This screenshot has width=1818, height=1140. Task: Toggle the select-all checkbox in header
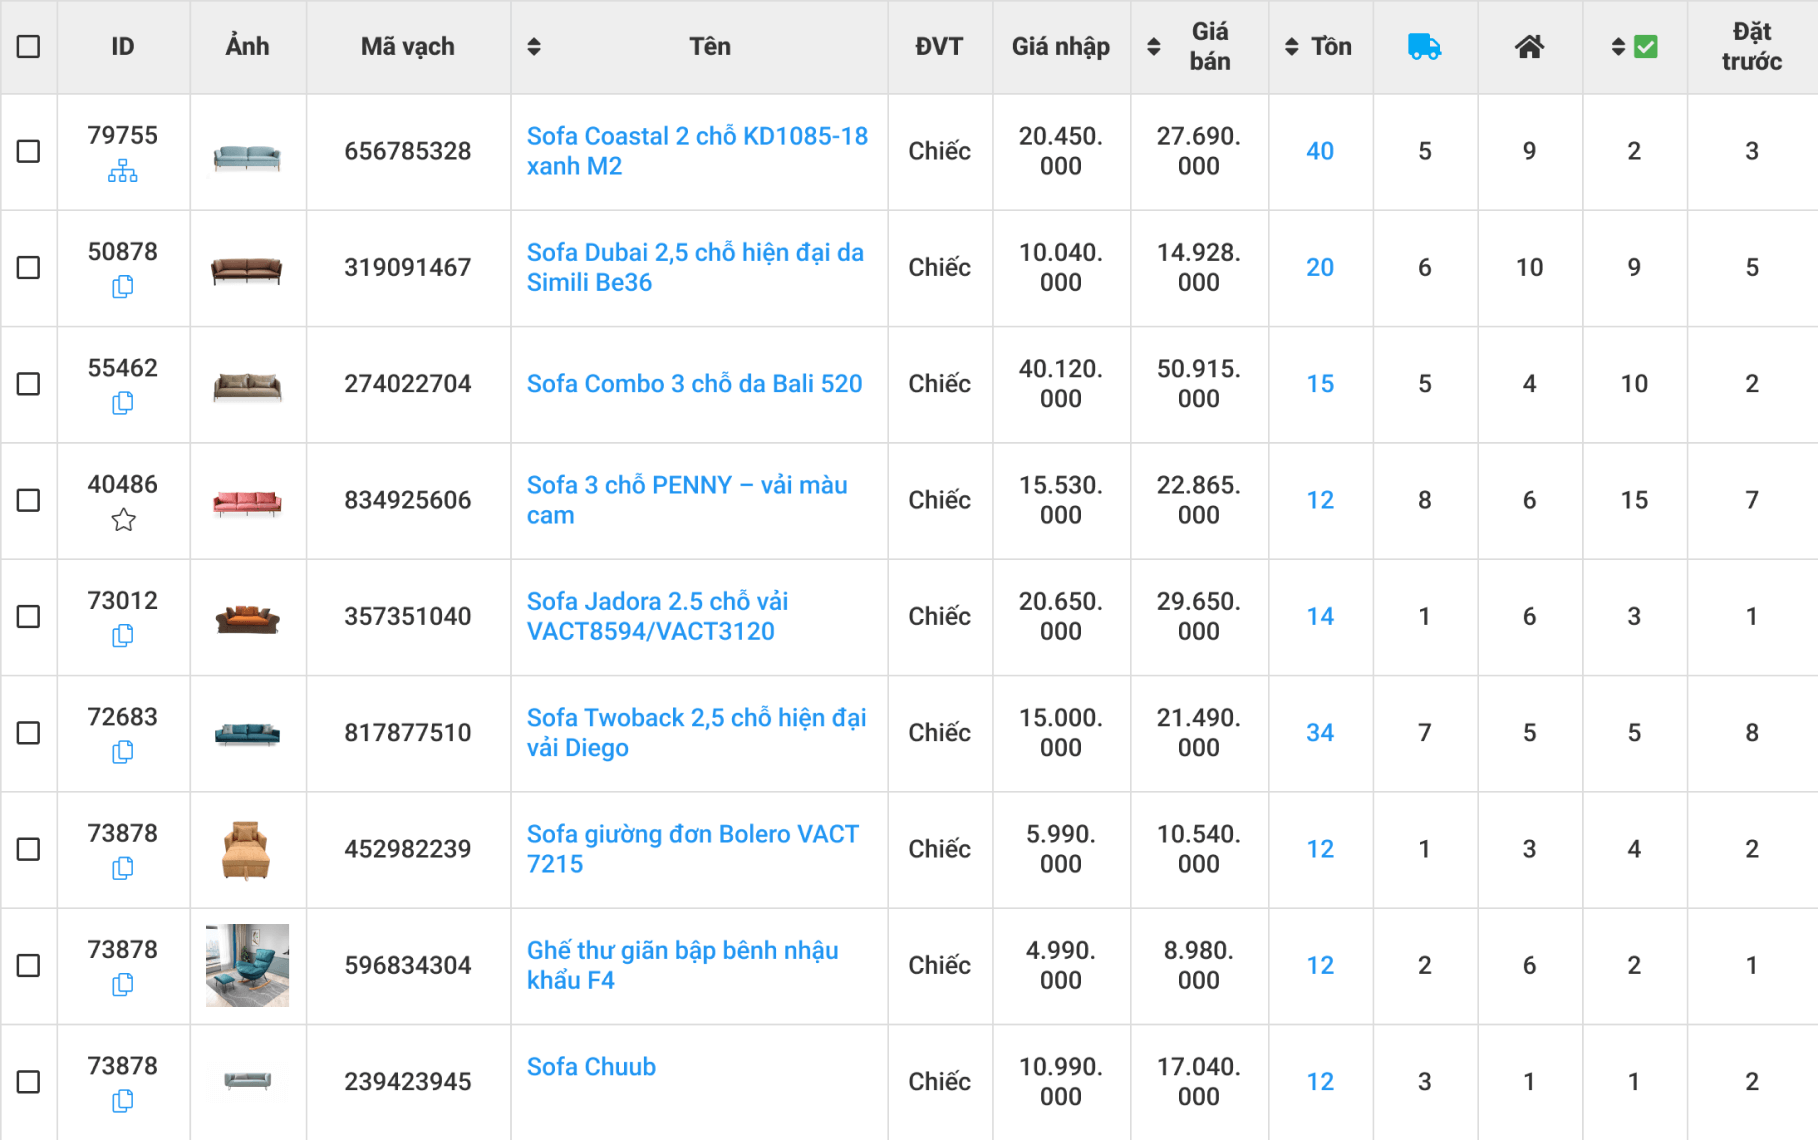click(29, 47)
